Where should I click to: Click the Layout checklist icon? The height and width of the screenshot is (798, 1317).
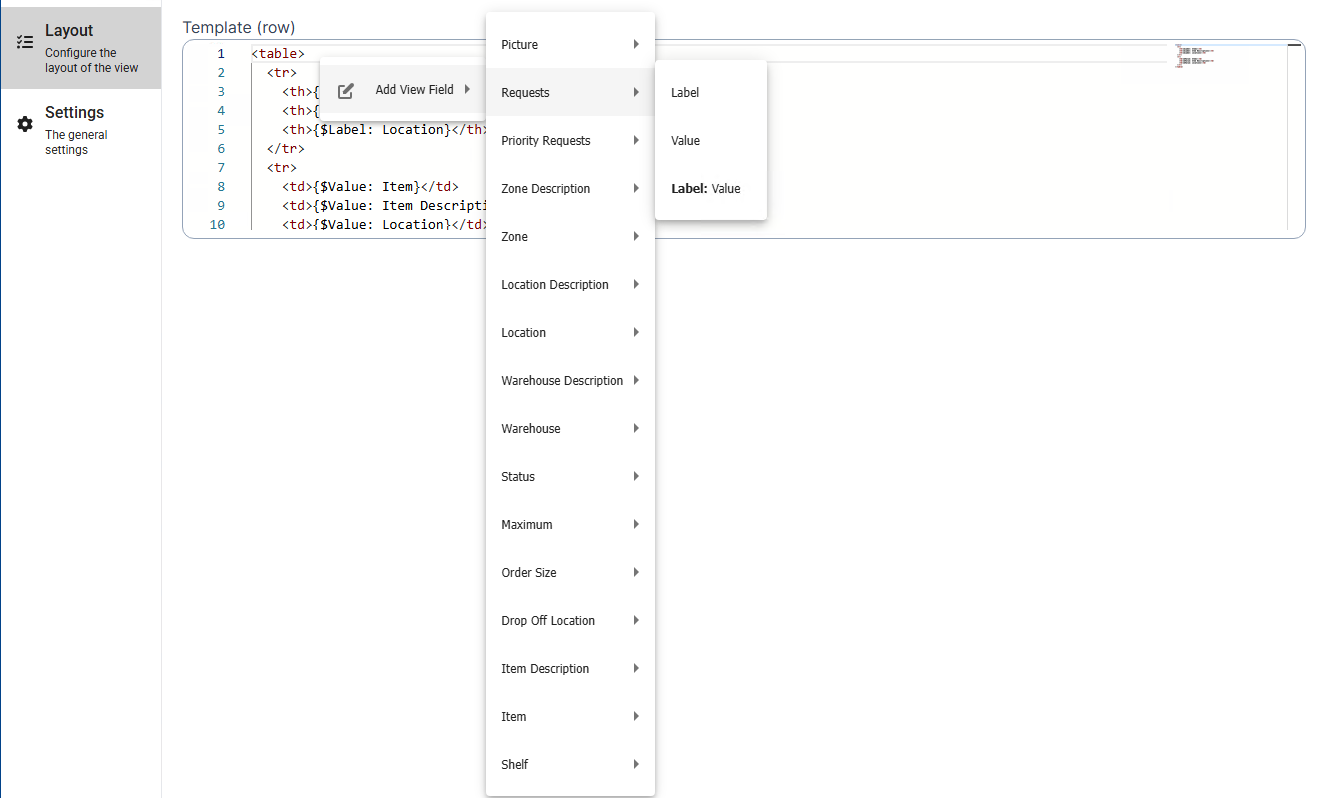pos(25,42)
